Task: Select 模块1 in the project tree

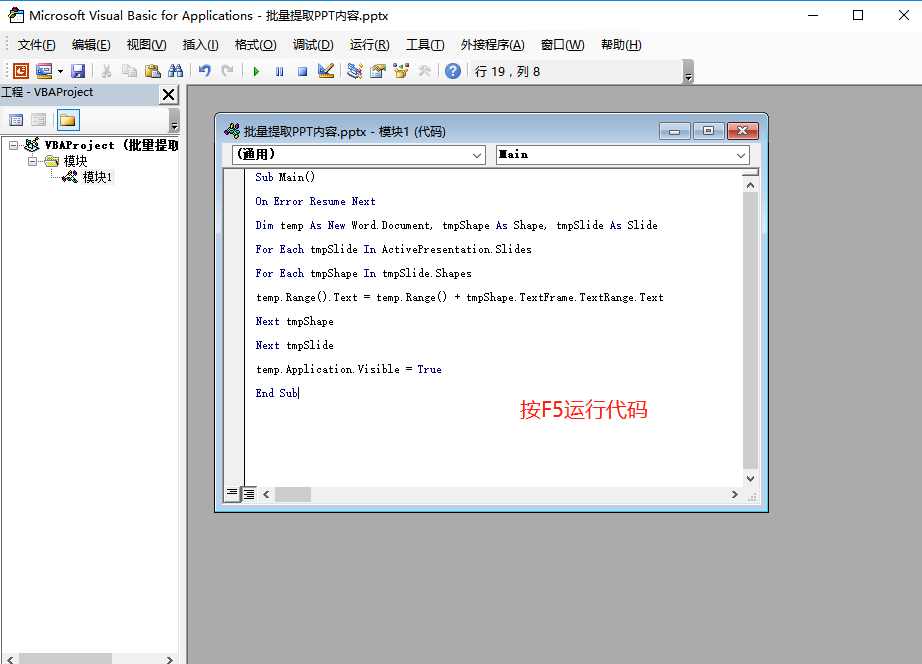Action: click(x=97, y=177)
